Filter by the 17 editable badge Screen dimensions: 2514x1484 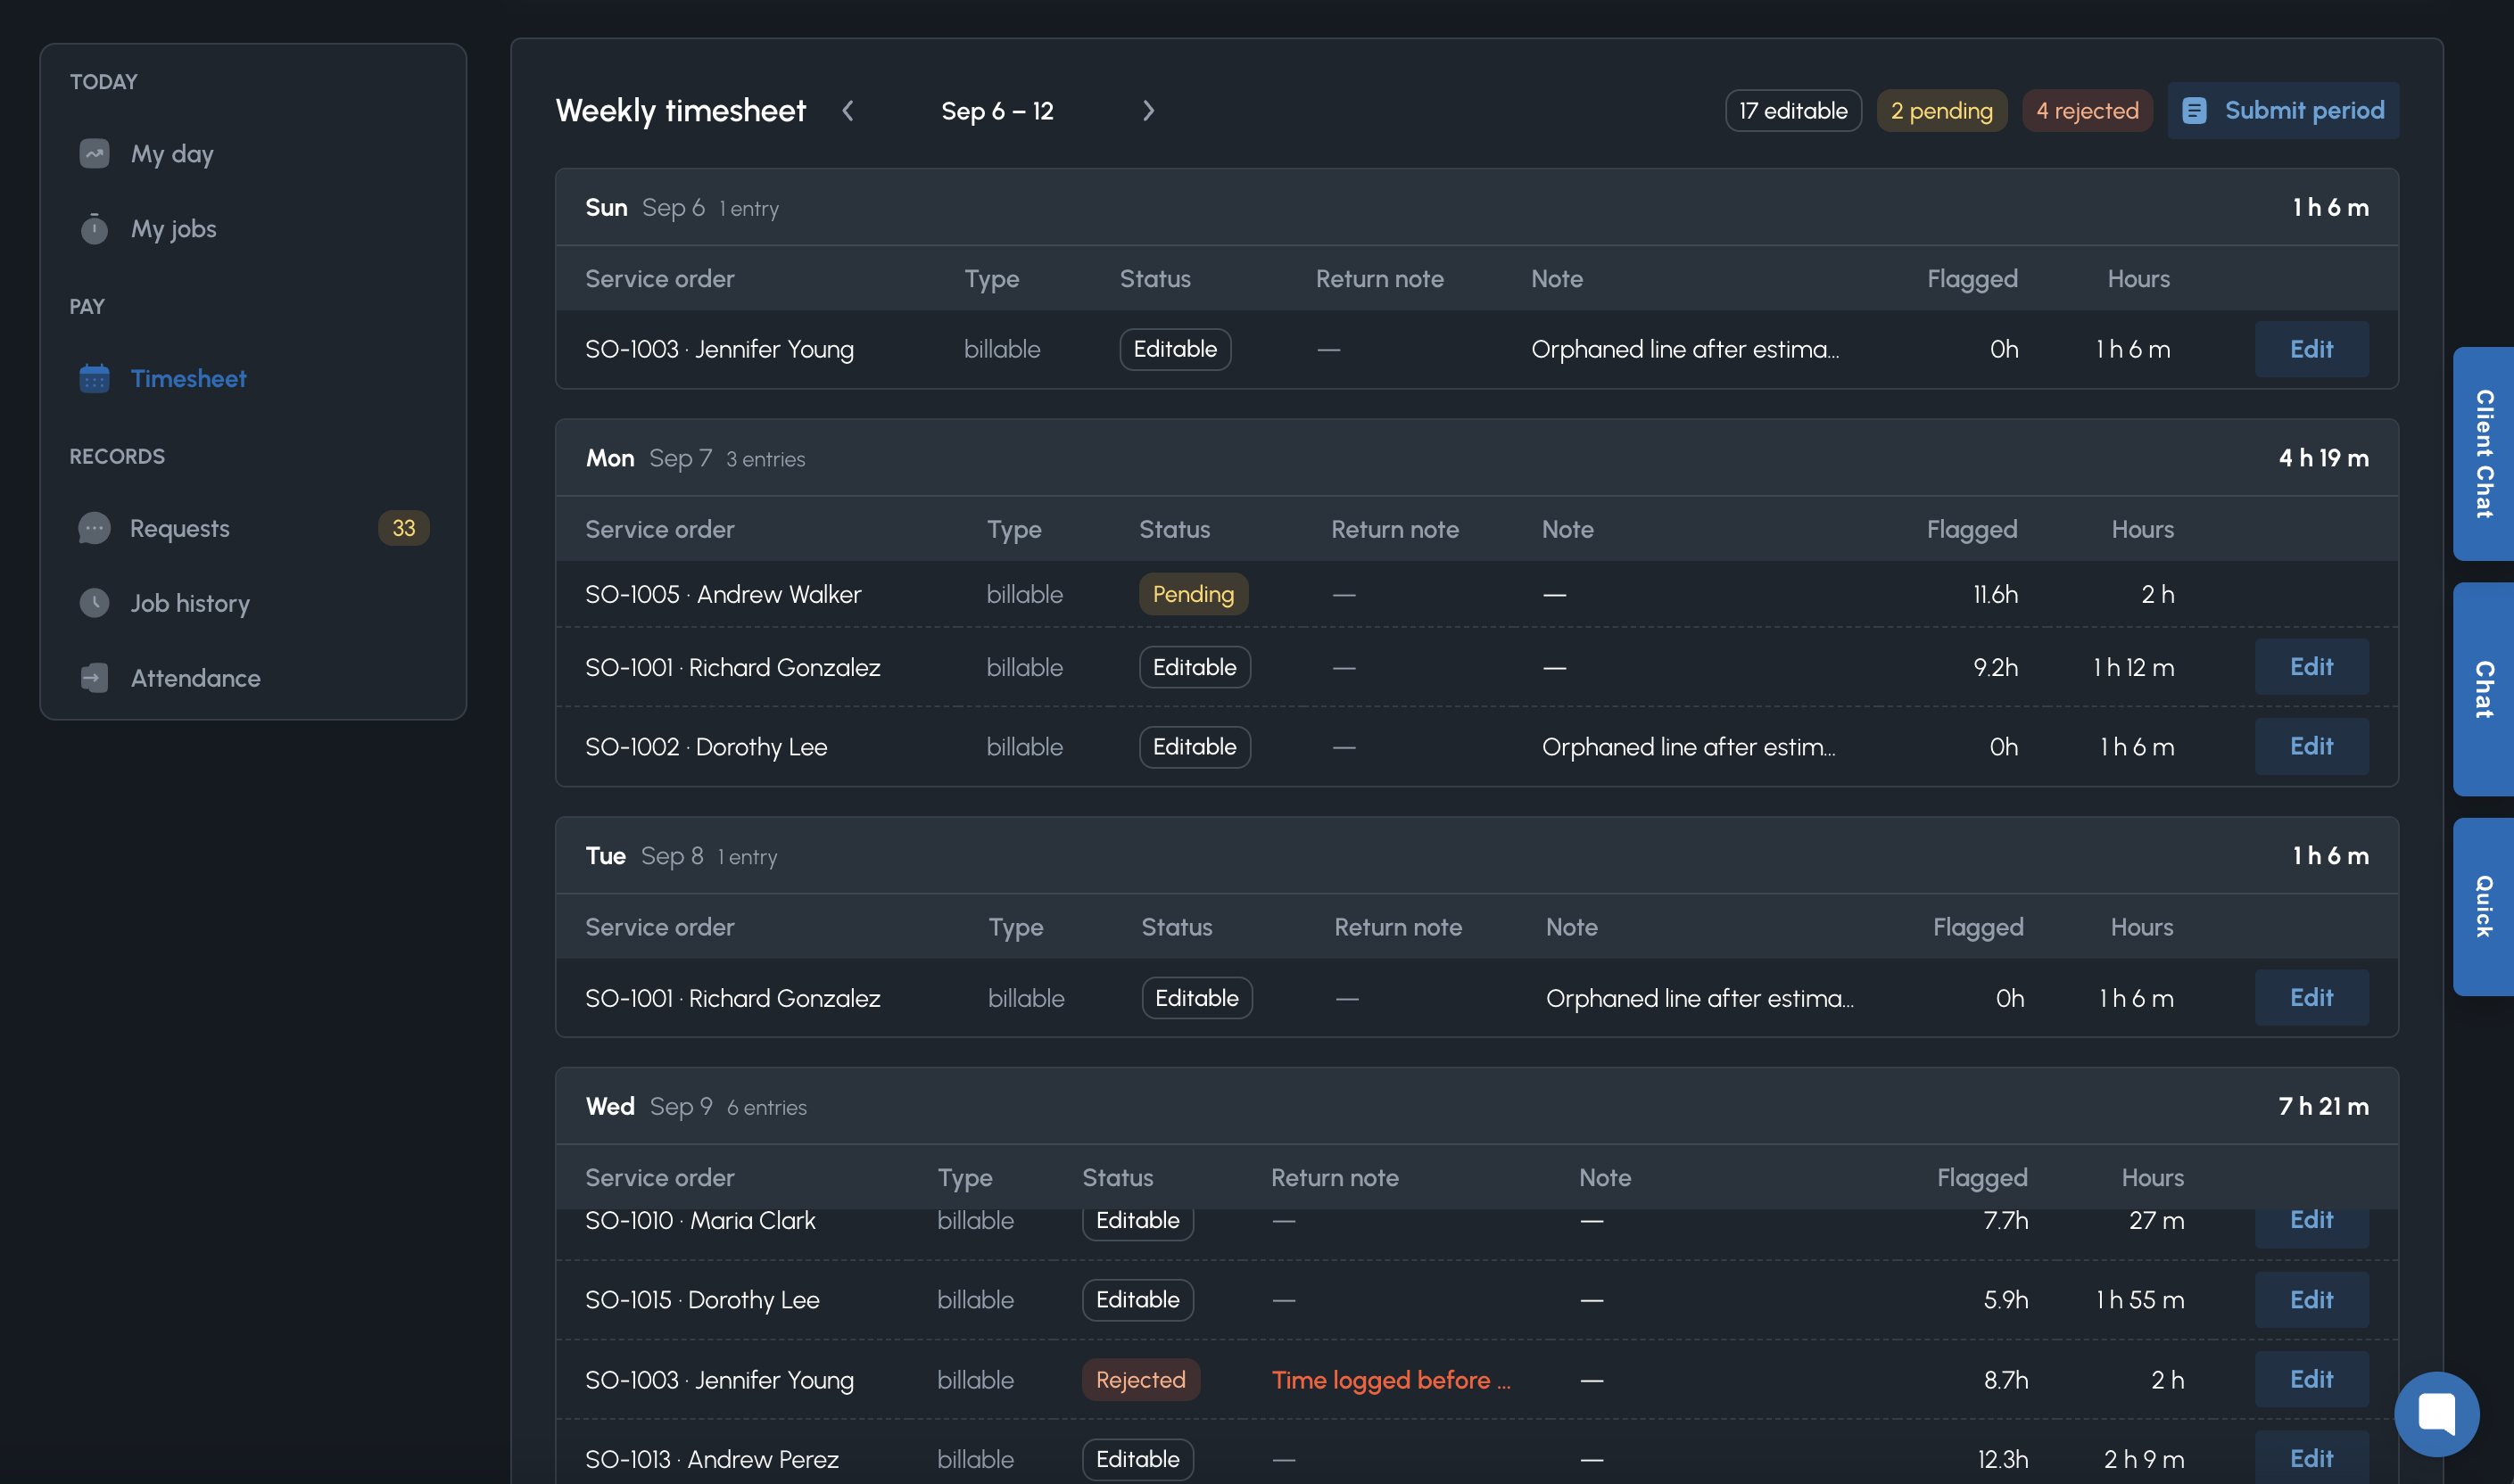[x=1793, y=111]
